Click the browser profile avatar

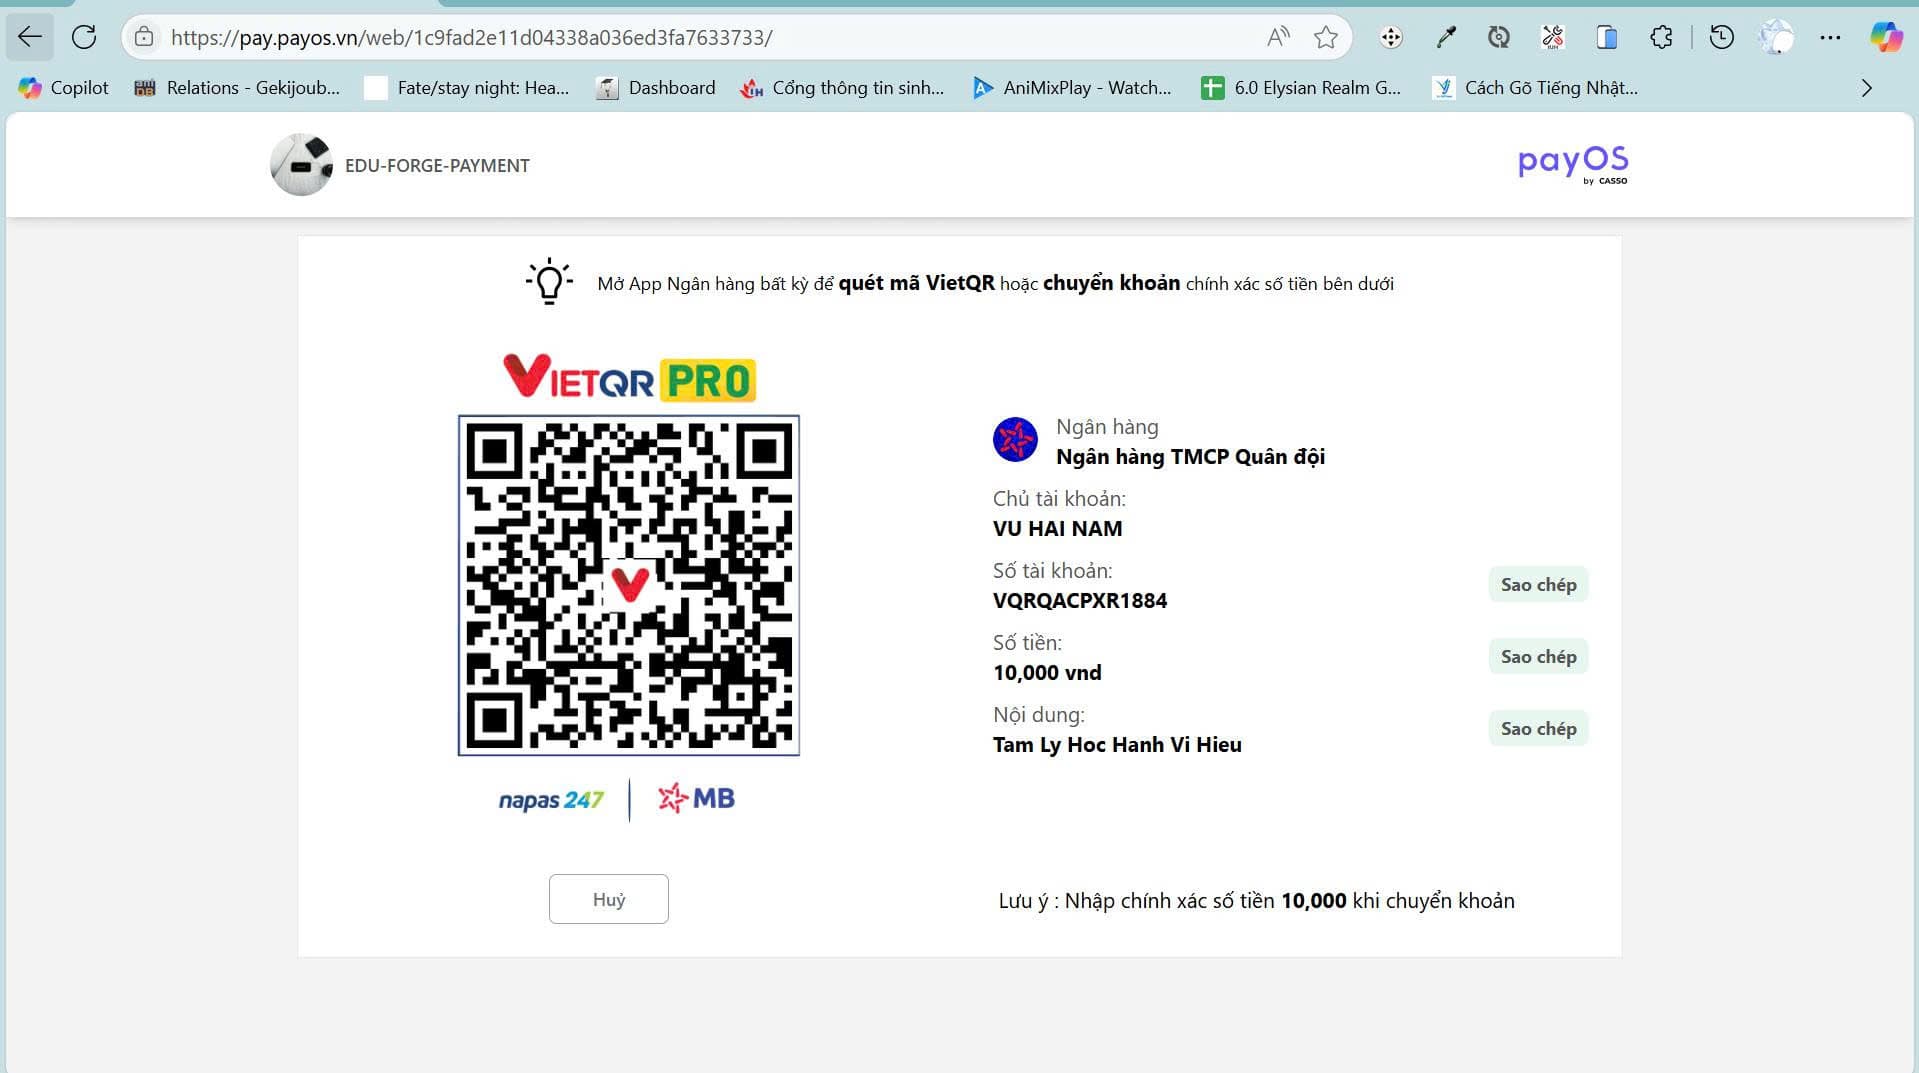(1776, 37)
